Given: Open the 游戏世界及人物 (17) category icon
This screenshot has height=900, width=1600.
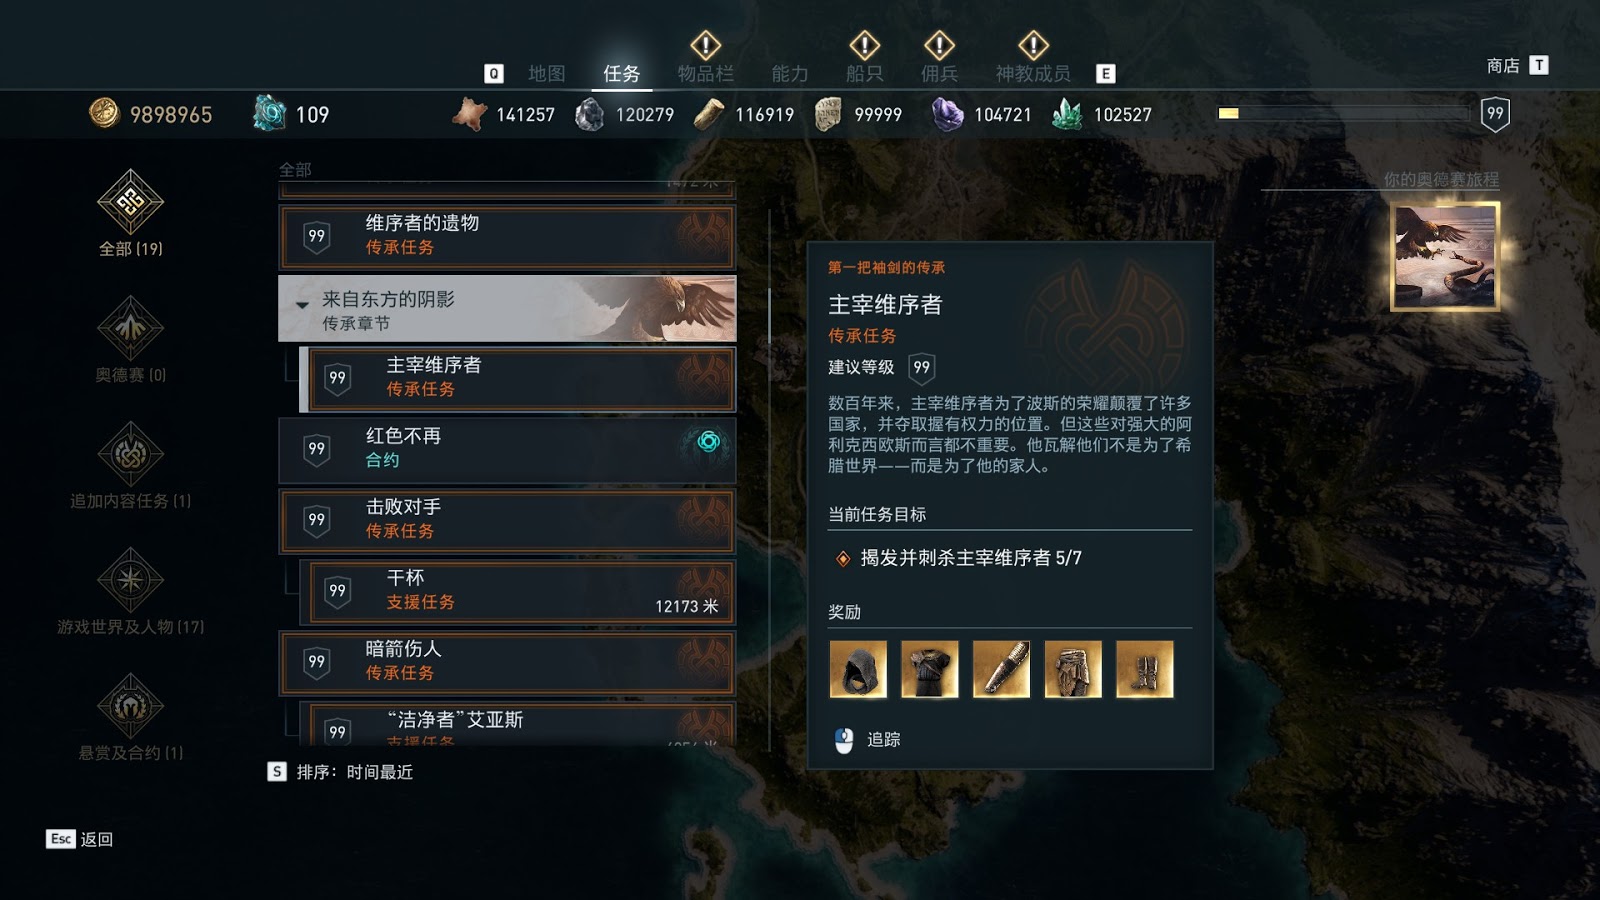Looking at the screenshot, I should pyautogui.click(x=130, y=580).
